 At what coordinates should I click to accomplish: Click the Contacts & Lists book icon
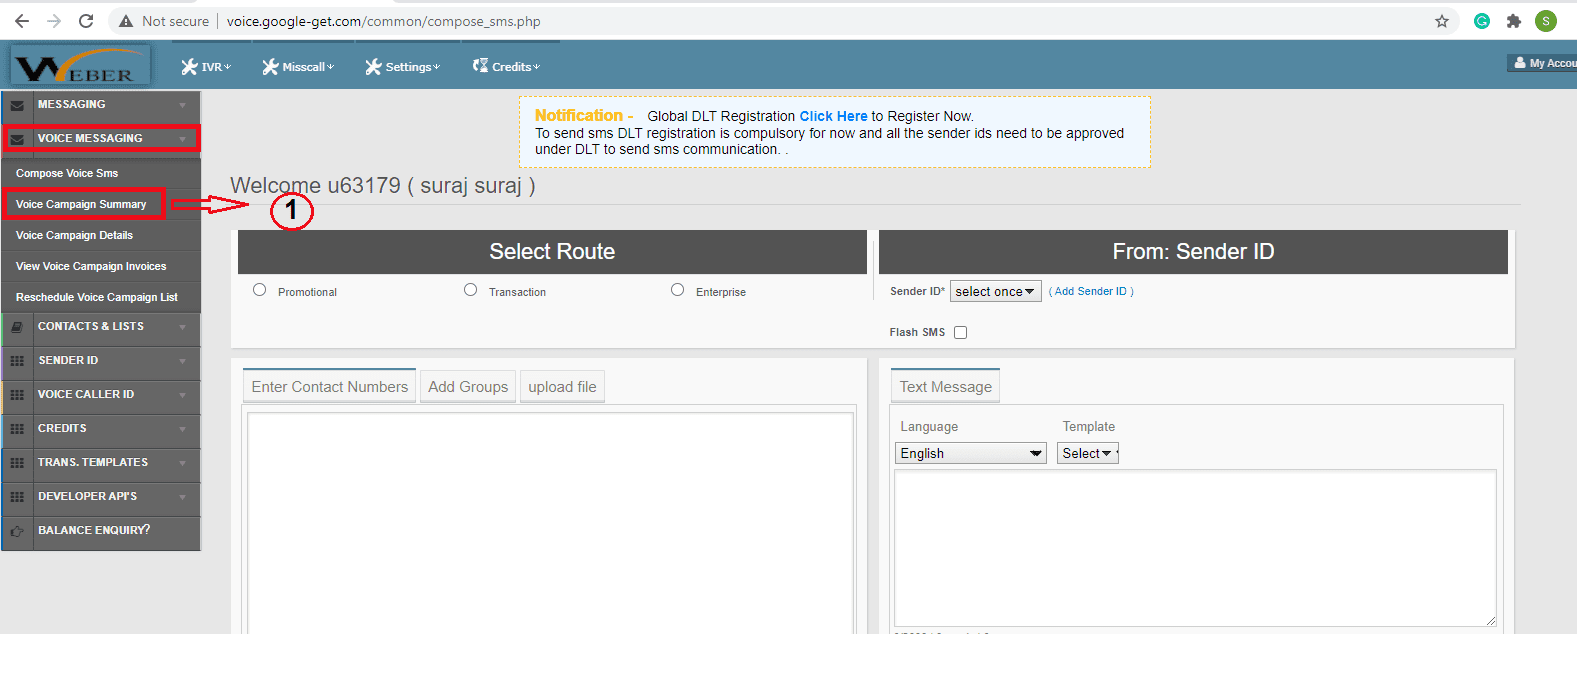coord(17,327)
